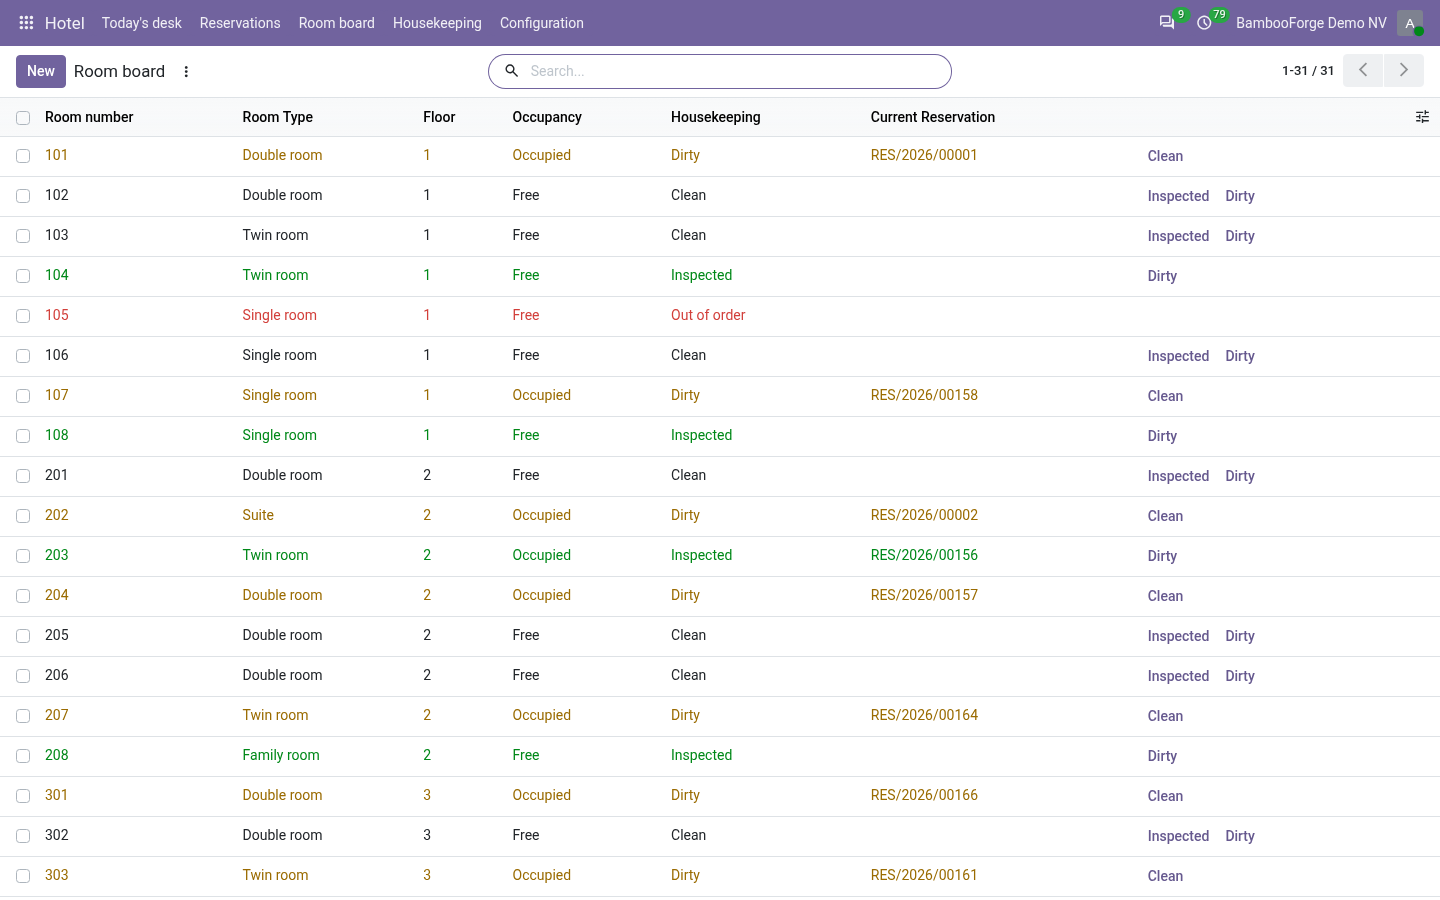The width and height of the screenshot is (1440, 900).
Task: Mark room 103 as Dirty
Action: point(1240,236)
